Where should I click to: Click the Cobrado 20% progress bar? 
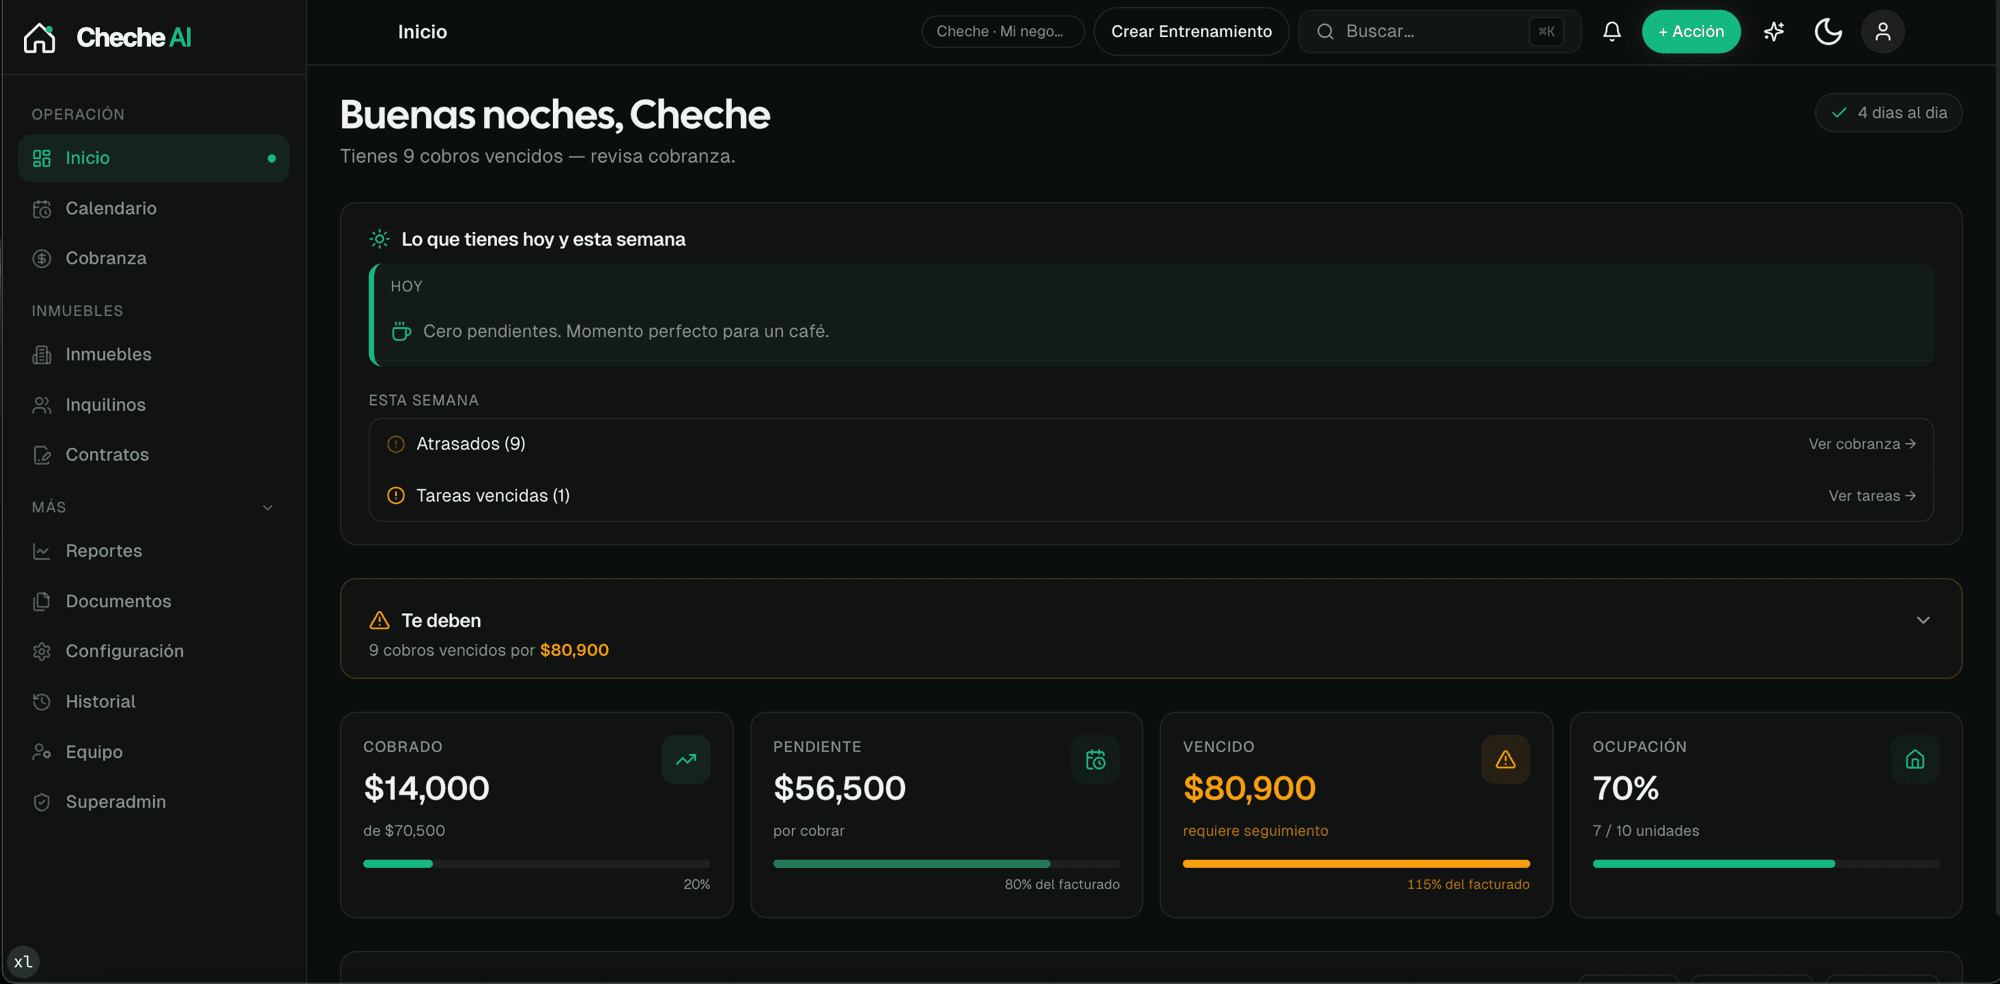pos(537,864)
